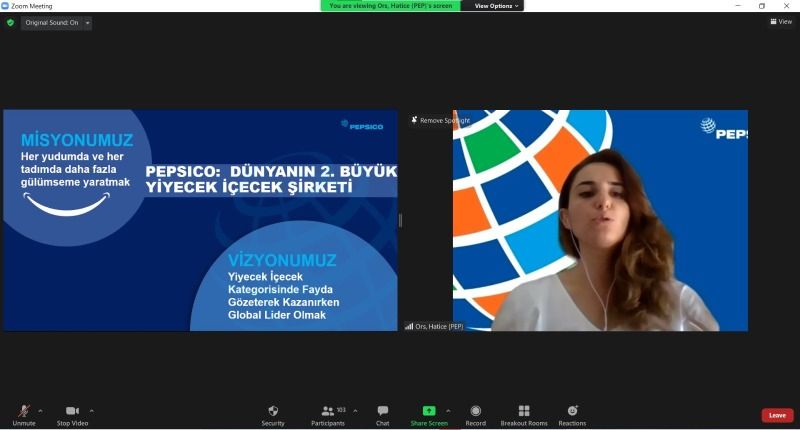
Task: Open the Participants panel
Action: coord(327,414)
